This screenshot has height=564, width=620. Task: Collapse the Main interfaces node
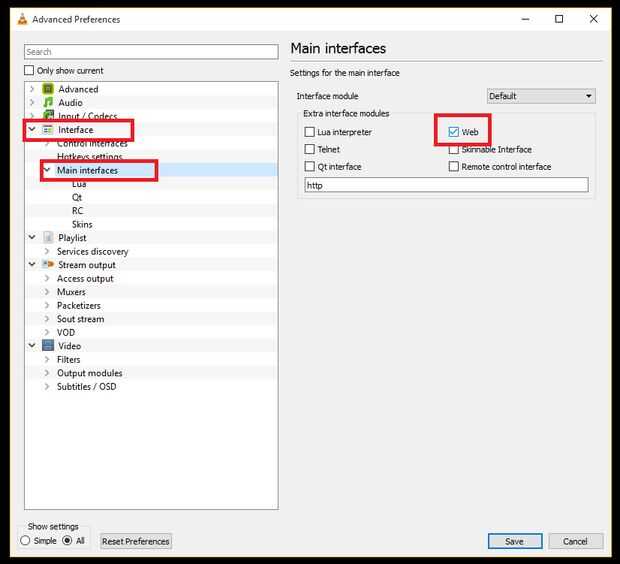47,170
